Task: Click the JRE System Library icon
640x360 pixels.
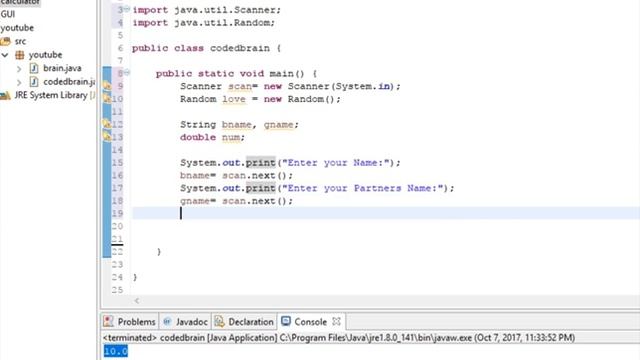Action: [5, 96]
